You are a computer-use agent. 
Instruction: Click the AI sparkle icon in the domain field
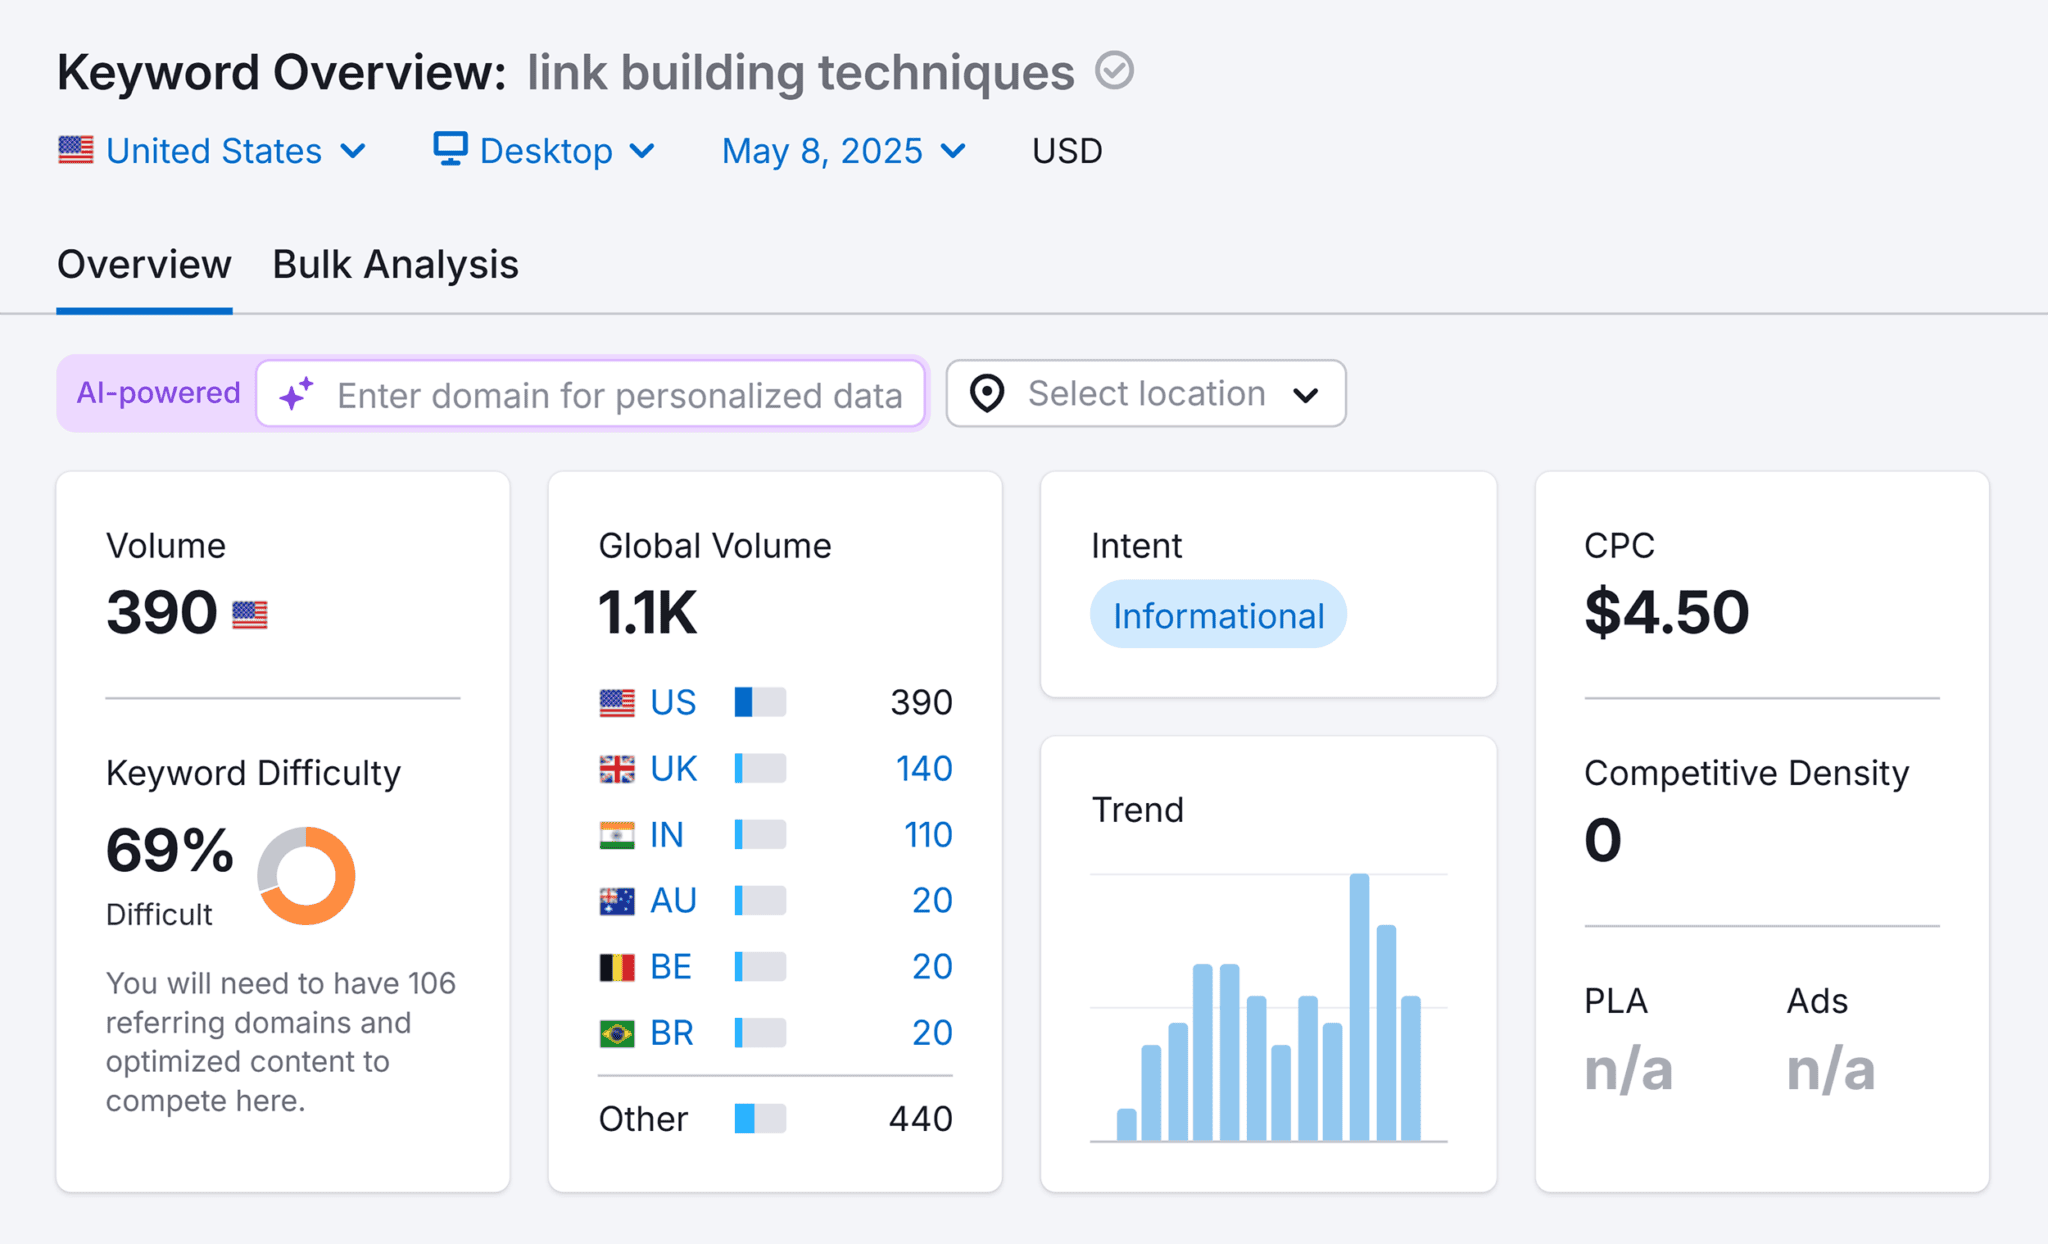click(x=295, y=394)
